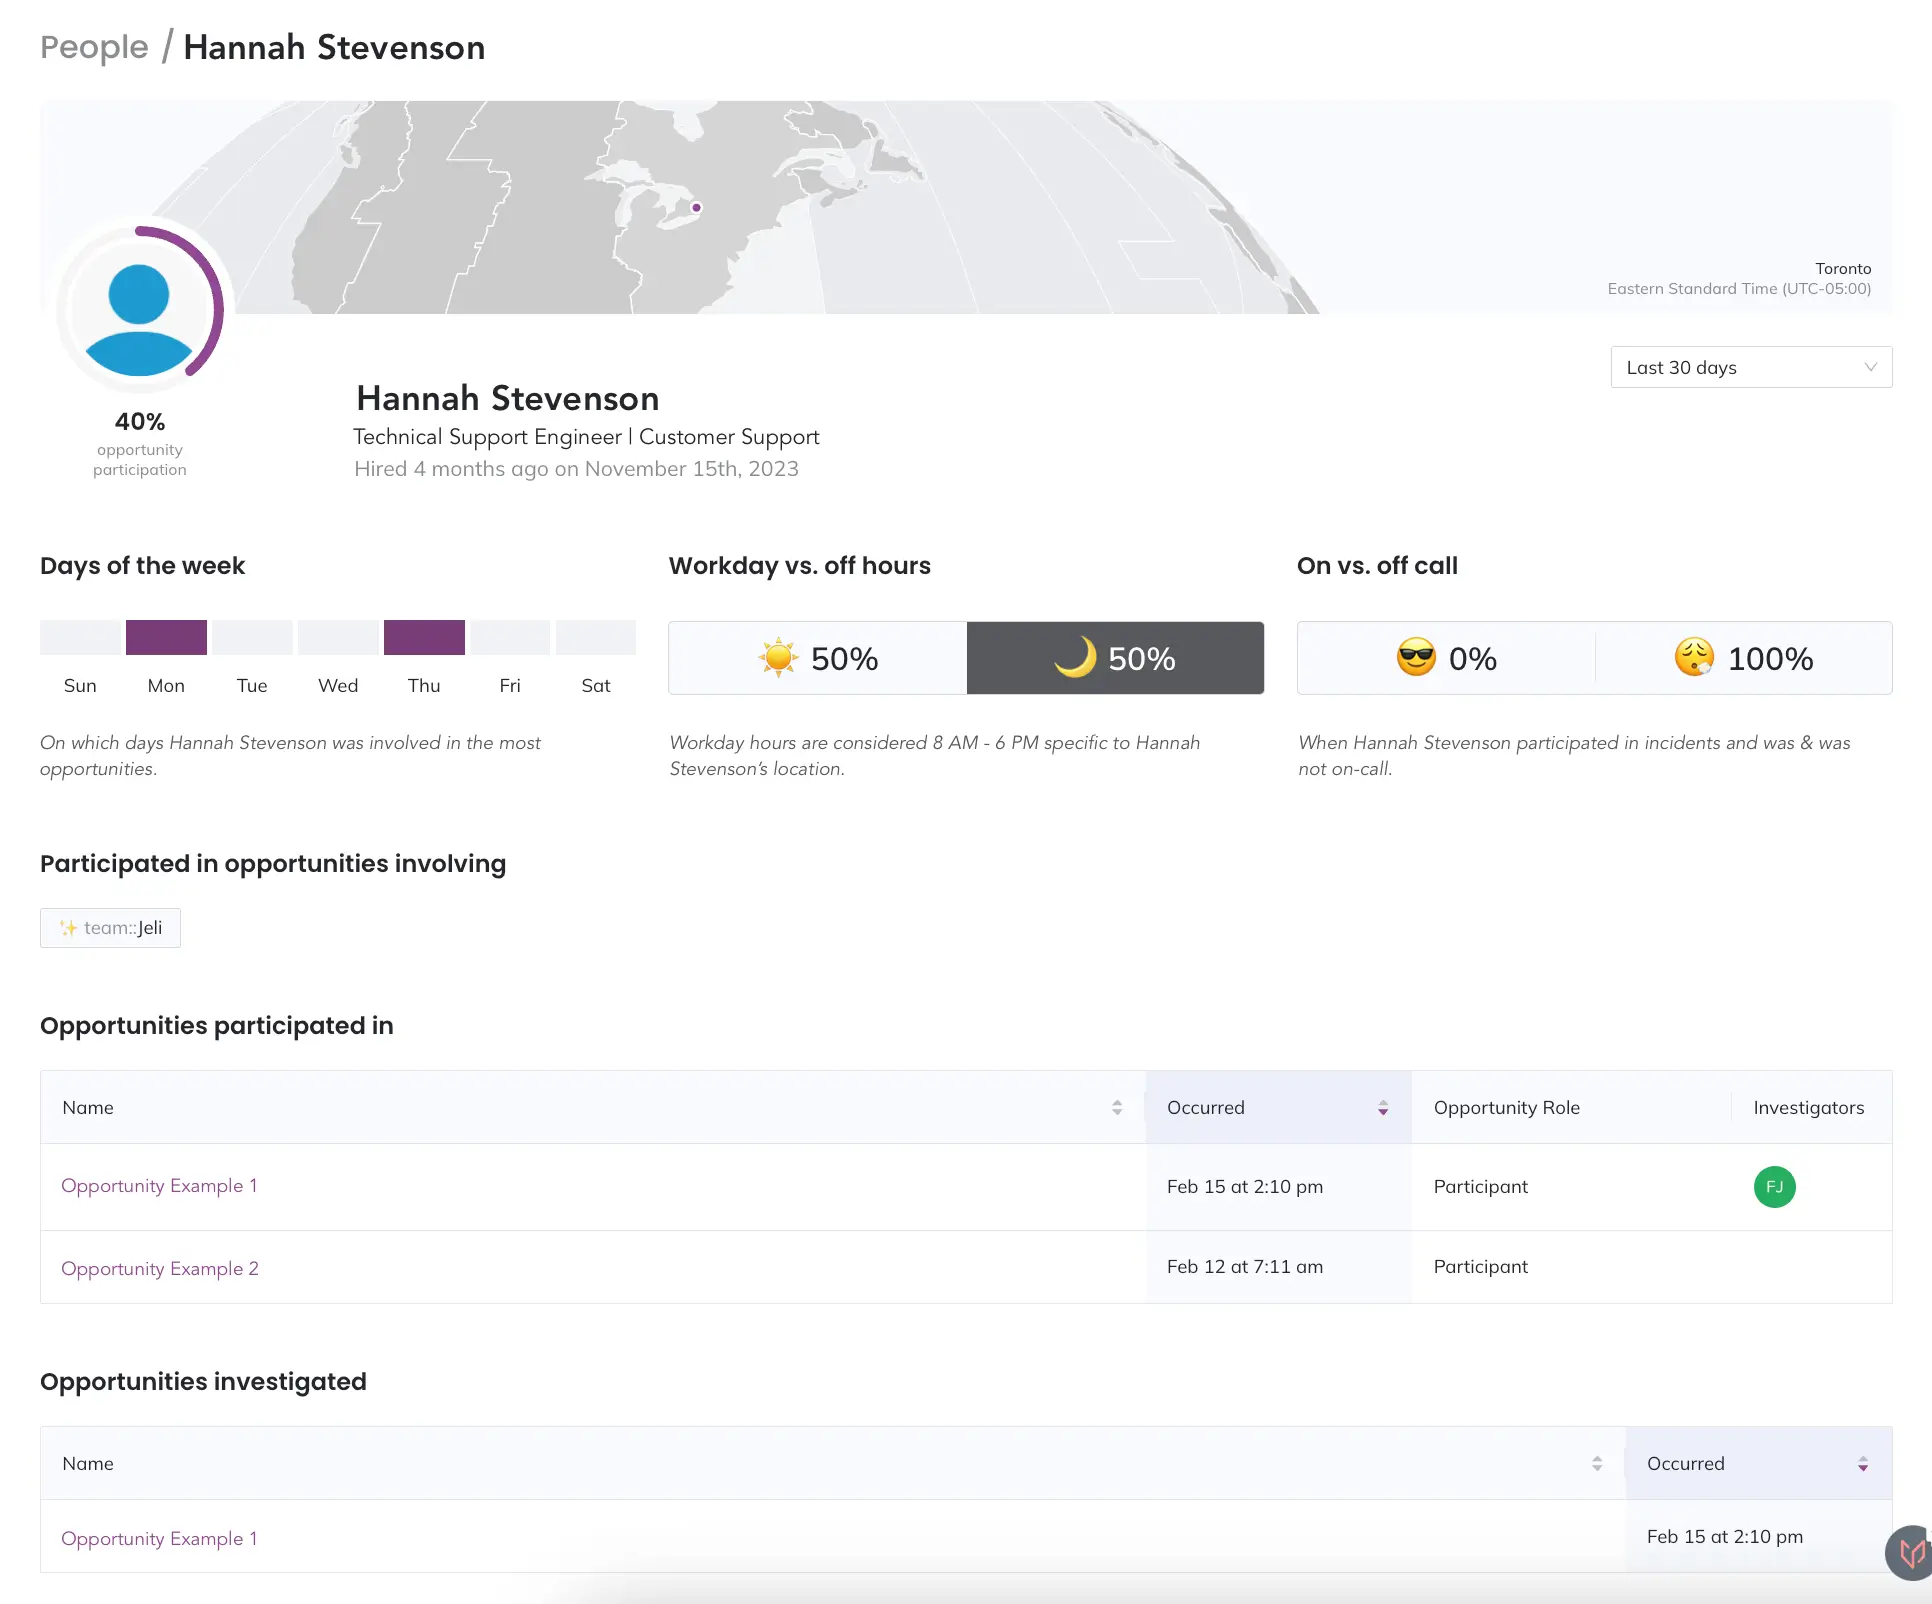
Task: Click the sunglasses on-call emoji
Action: (x=1416, y=658)
